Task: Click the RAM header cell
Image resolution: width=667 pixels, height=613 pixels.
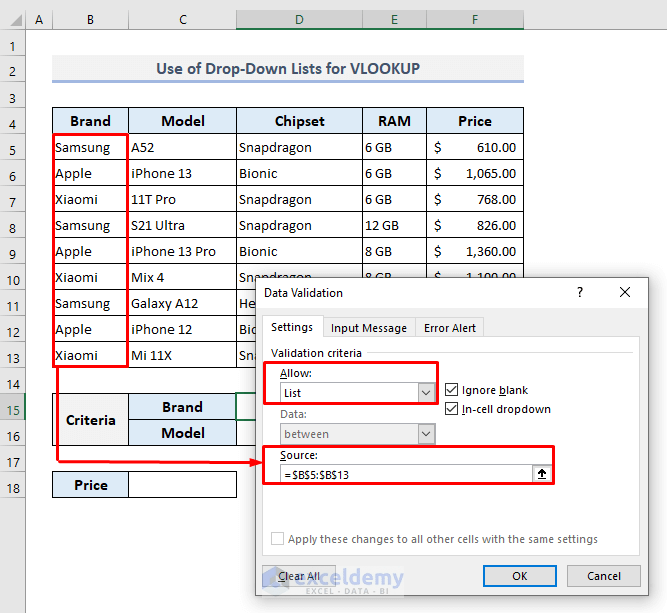Action: pyautogui.click(x=394, y=121)
